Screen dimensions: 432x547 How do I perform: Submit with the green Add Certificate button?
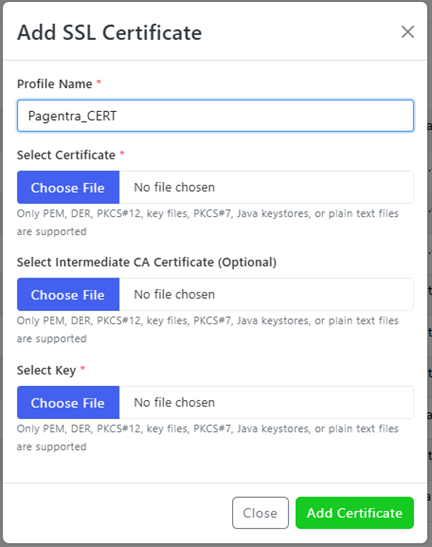point(355,513)
